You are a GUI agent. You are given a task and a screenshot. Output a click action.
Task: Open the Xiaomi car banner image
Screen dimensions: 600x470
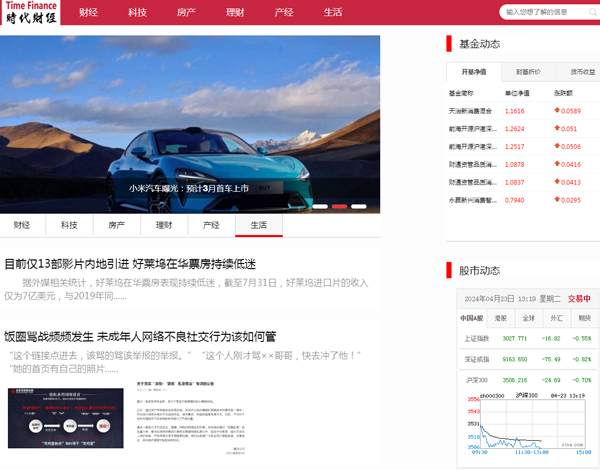(x=190, y=124)
